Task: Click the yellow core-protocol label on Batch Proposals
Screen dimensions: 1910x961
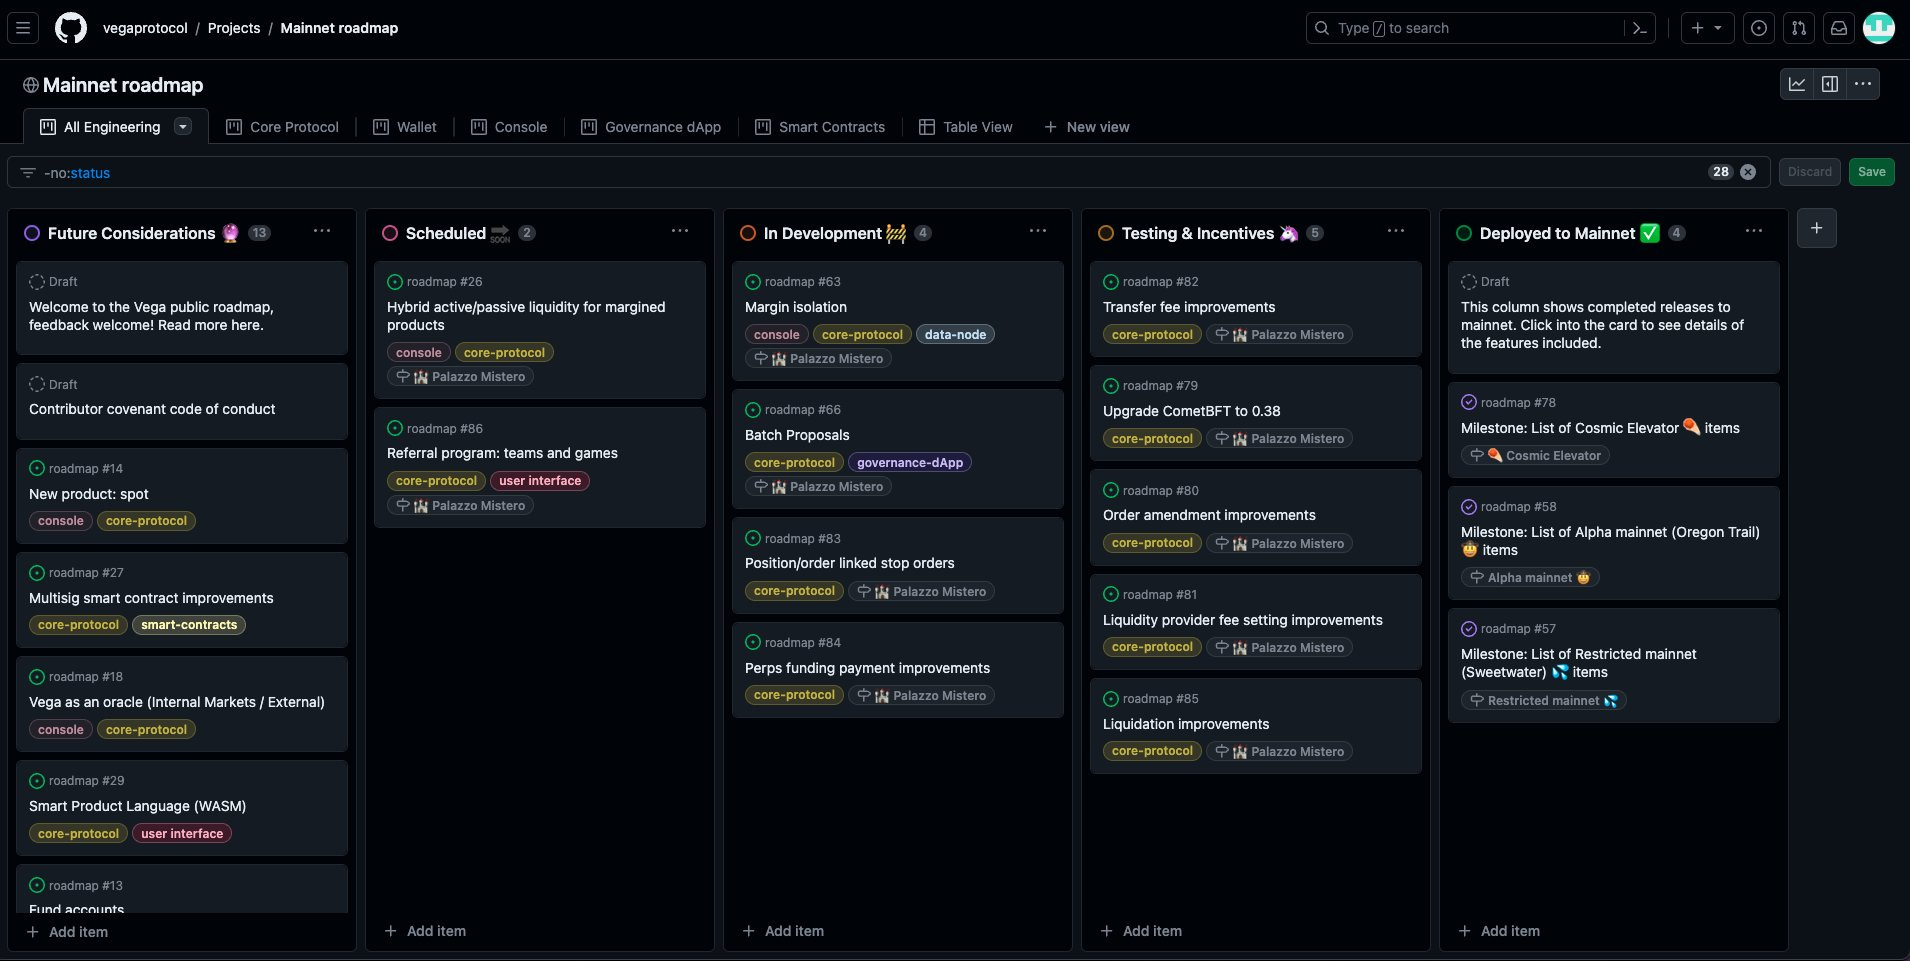Action: coord(794,463)
